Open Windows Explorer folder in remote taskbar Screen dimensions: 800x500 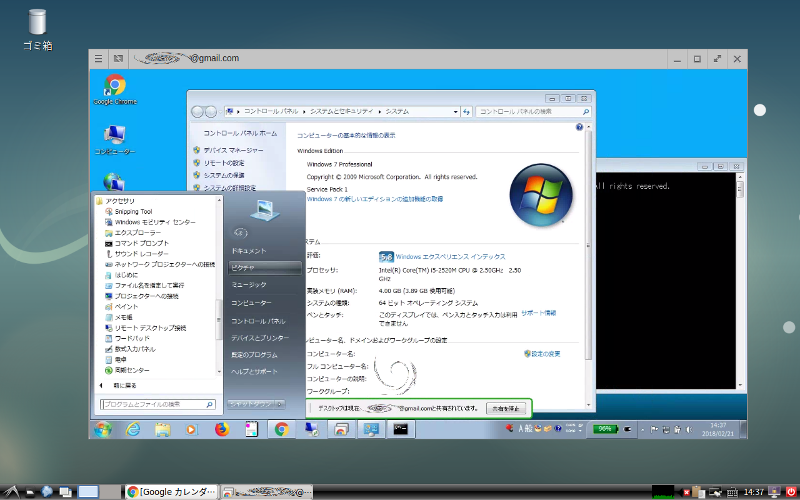(x=162, y=430)
